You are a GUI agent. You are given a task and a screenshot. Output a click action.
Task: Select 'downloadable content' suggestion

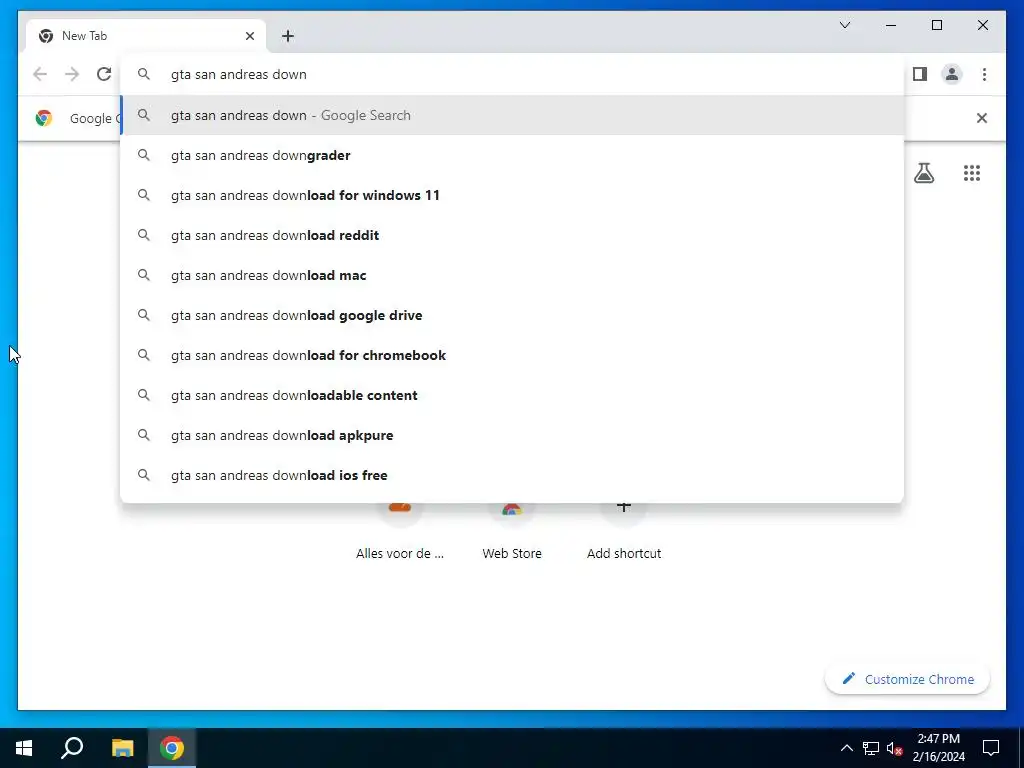point(513,395)
